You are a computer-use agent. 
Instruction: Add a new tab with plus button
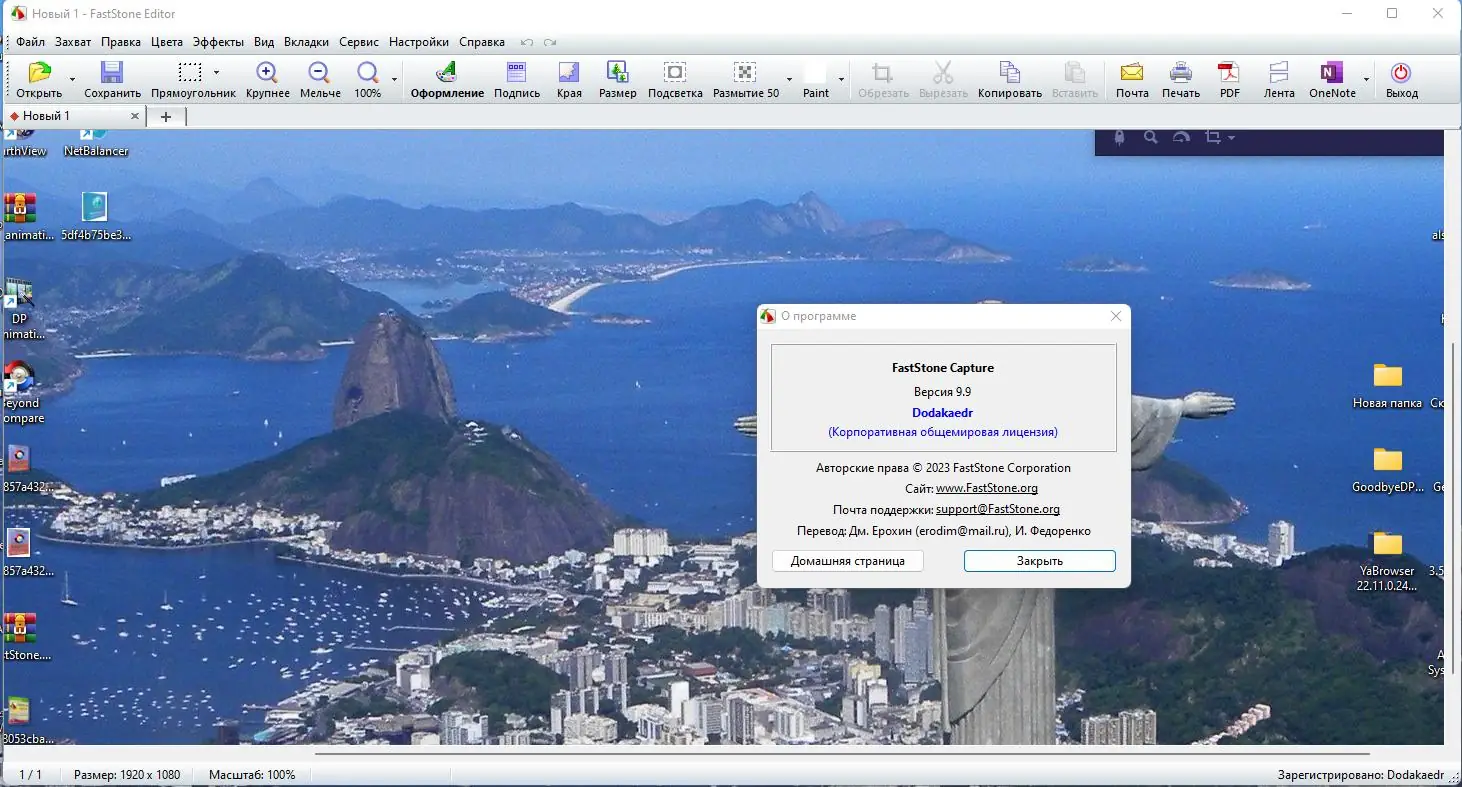166,116
